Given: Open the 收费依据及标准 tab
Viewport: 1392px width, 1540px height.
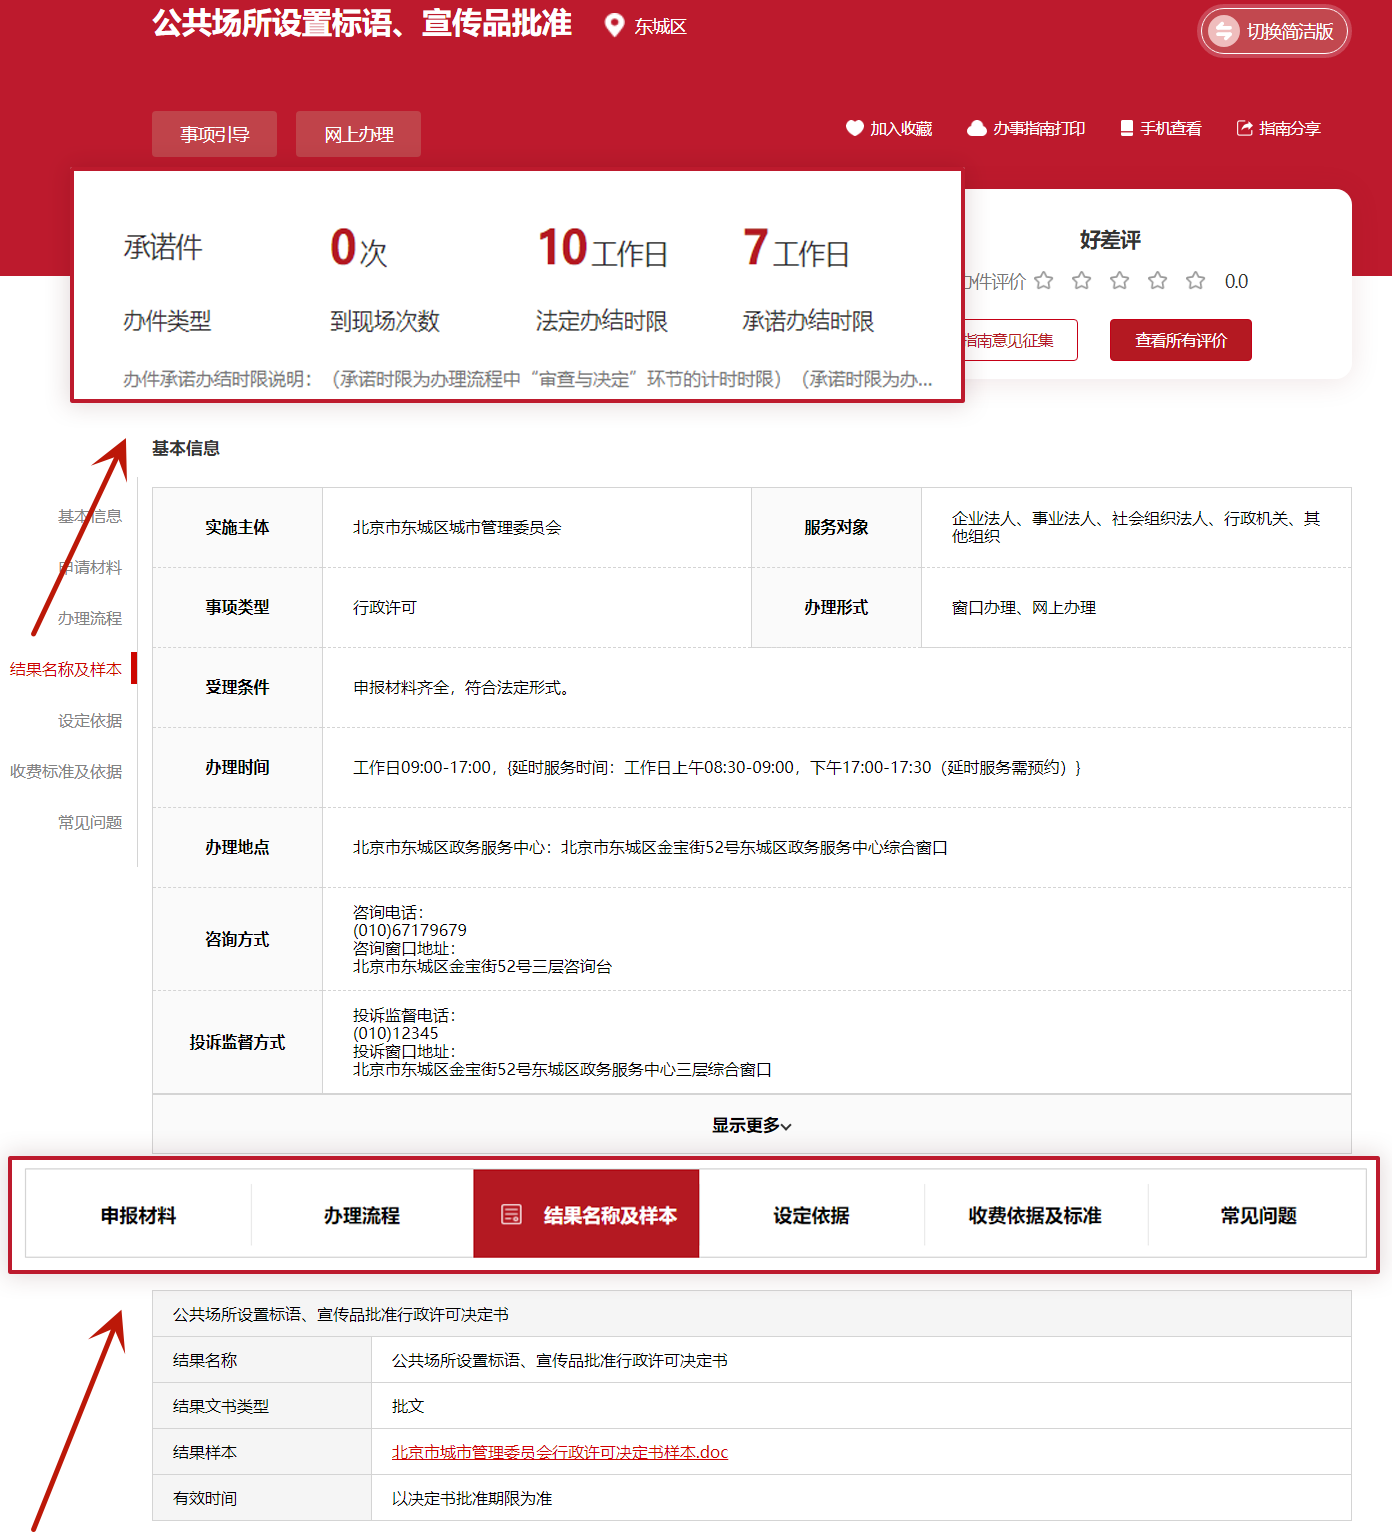Looking at the screenshot, I should point(1035,1215).
